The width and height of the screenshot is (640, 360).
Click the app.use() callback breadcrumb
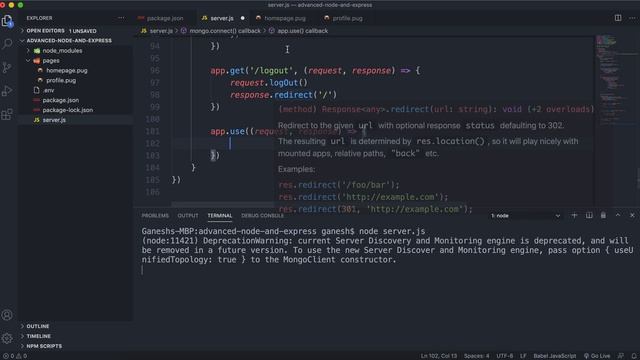(298, 31)
